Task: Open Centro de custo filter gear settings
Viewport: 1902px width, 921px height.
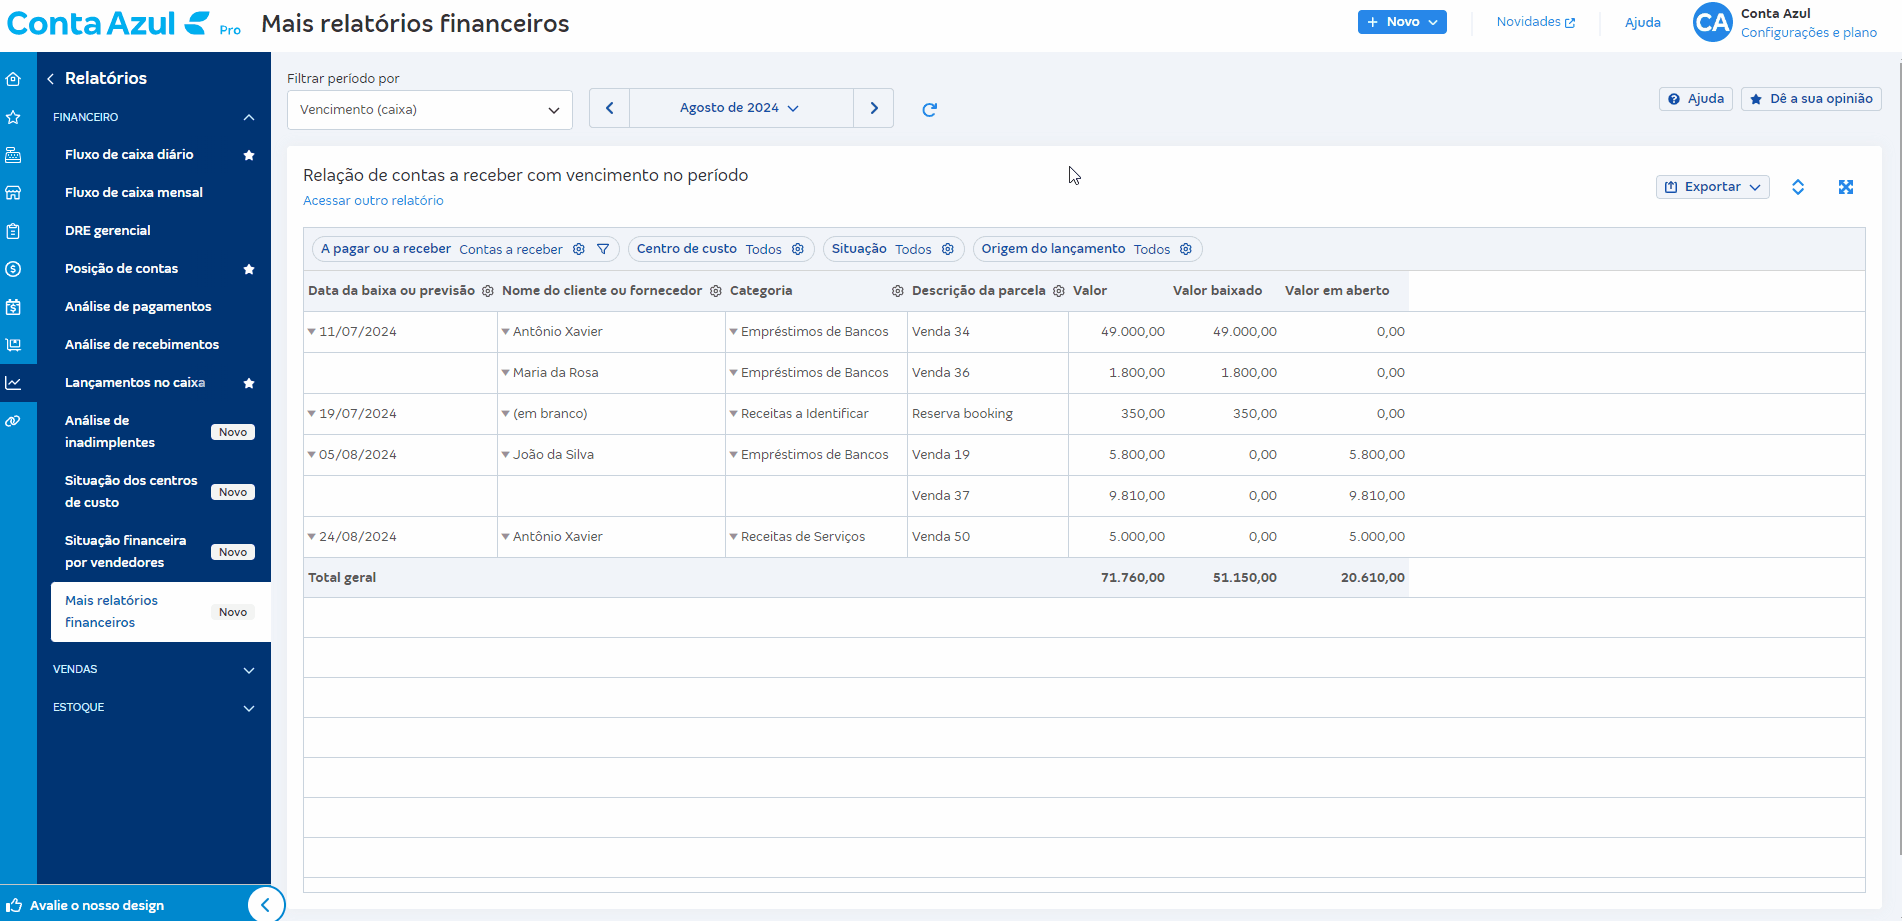Action: coord(798,249)
